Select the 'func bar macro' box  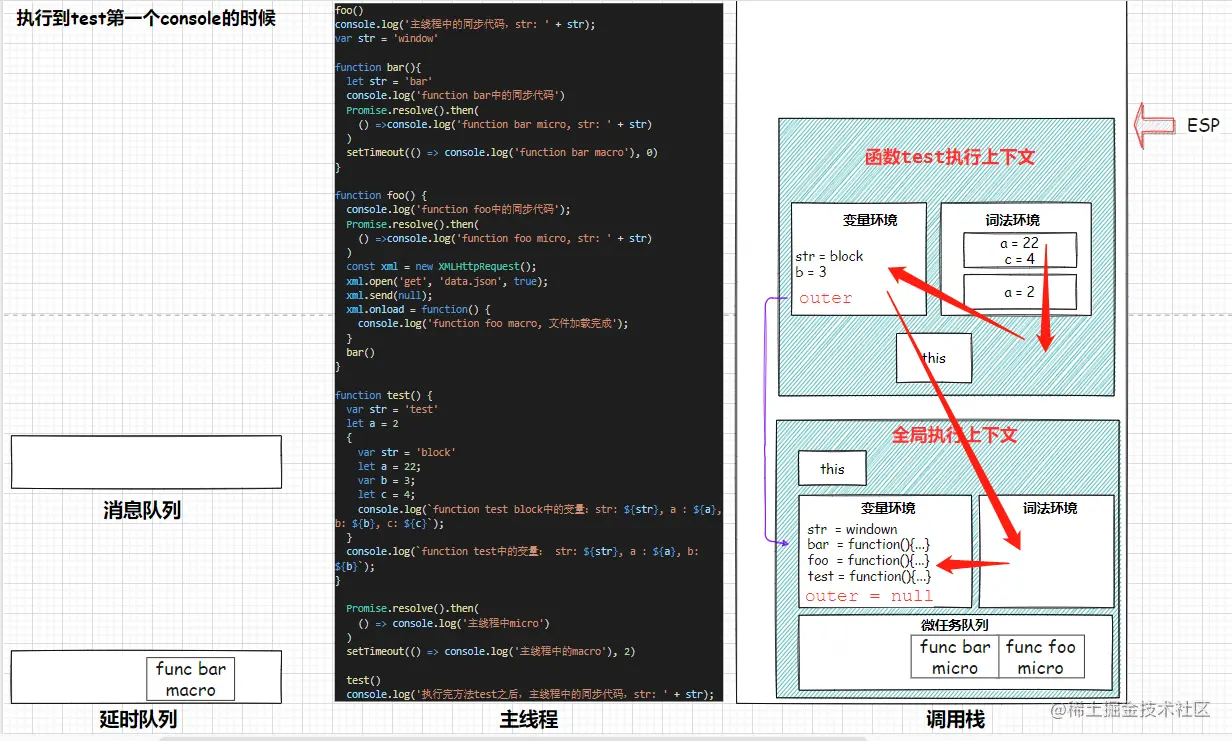pyautogui.click(x=191, y=679)
